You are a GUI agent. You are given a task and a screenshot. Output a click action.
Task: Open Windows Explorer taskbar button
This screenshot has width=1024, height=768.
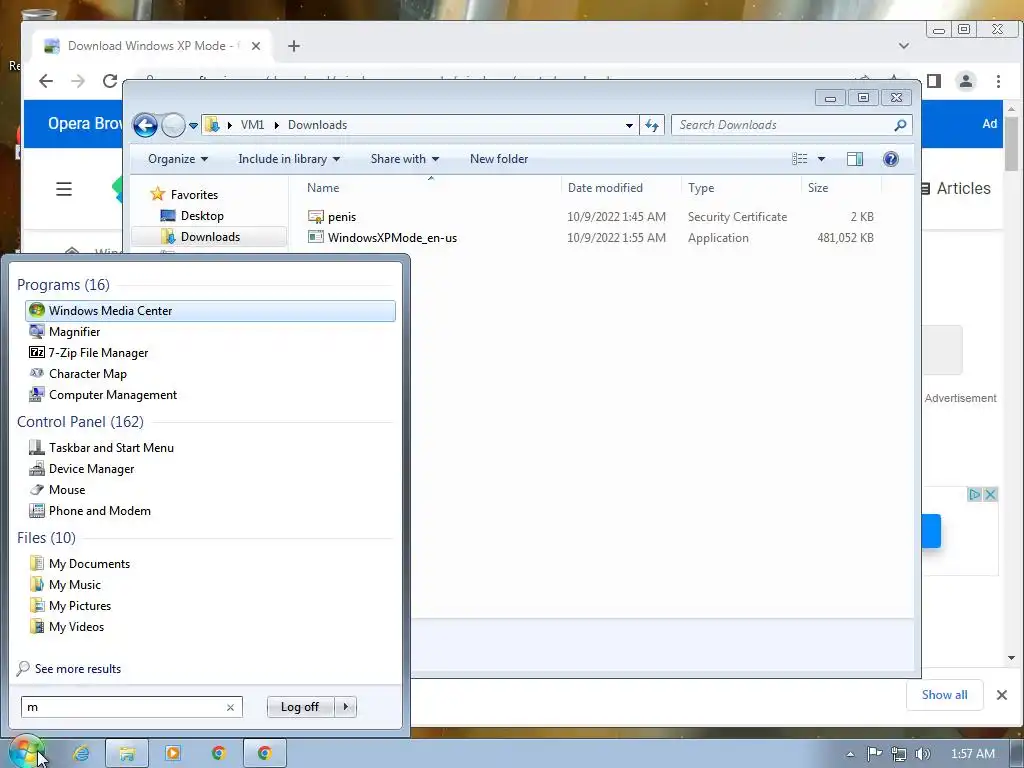(x=127, y=753)
